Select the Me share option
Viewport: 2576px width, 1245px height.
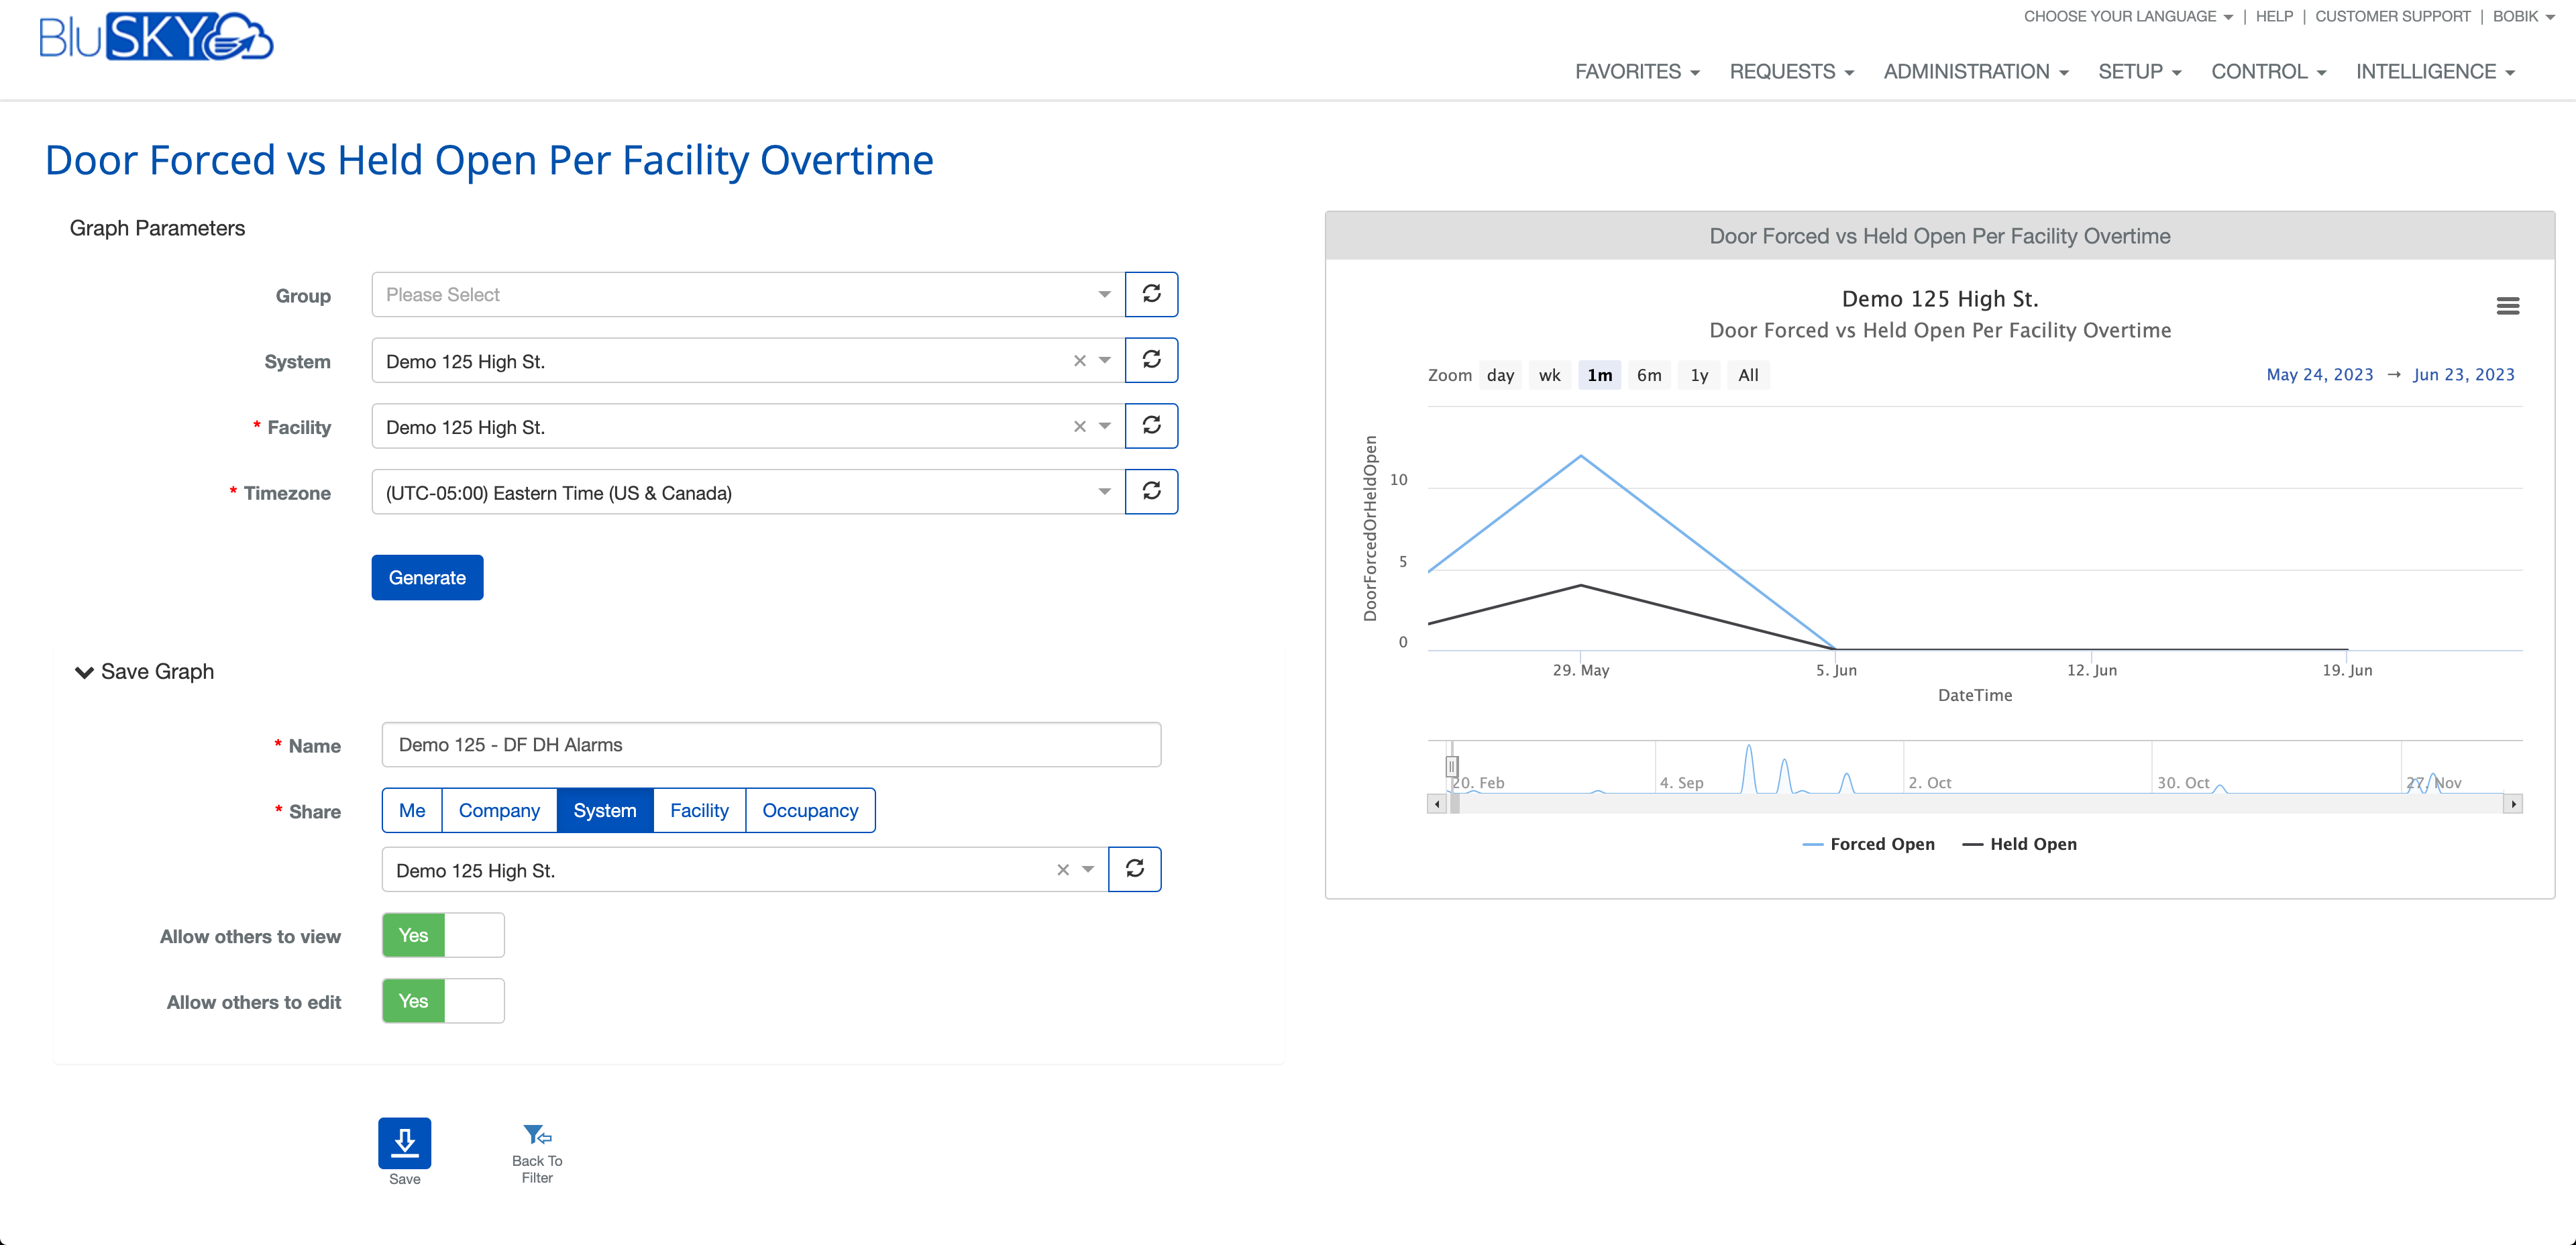point(412,810)
